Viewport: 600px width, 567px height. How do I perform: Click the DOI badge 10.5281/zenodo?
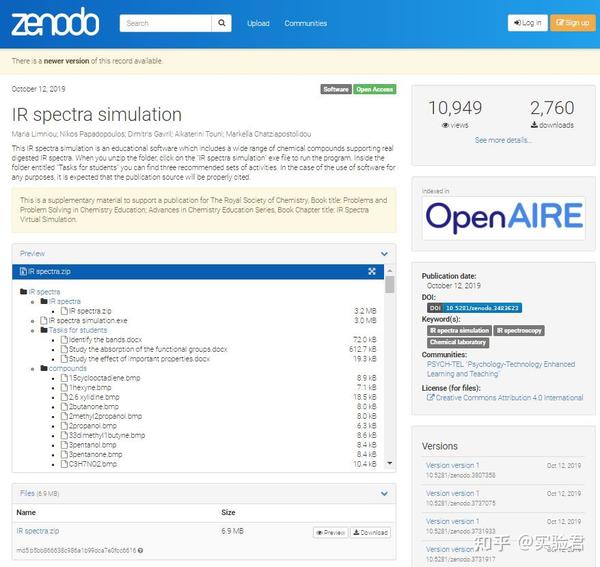474,308
